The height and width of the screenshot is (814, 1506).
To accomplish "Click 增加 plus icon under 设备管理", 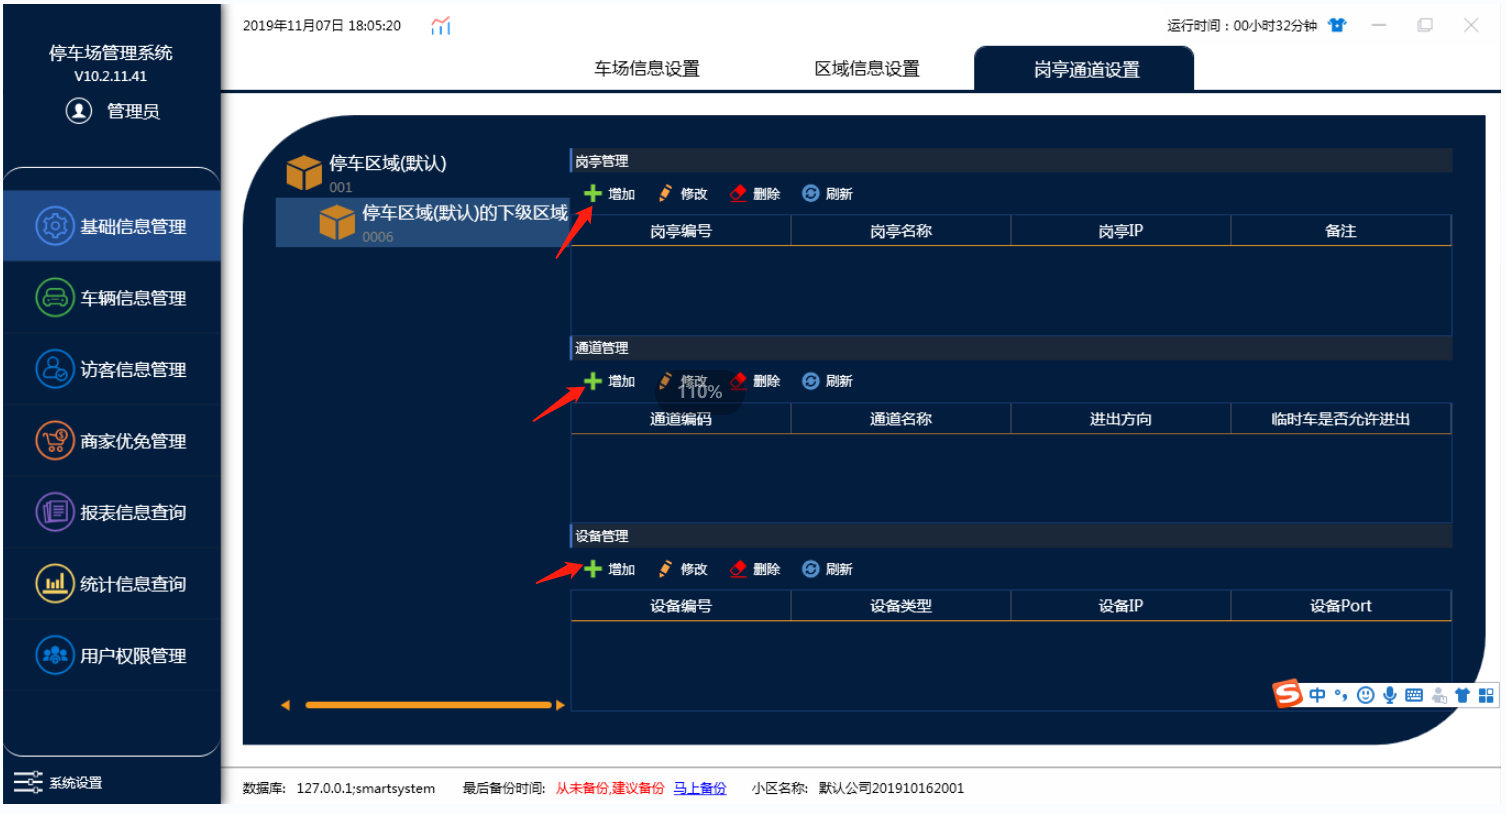I will [x=593, y=569].
